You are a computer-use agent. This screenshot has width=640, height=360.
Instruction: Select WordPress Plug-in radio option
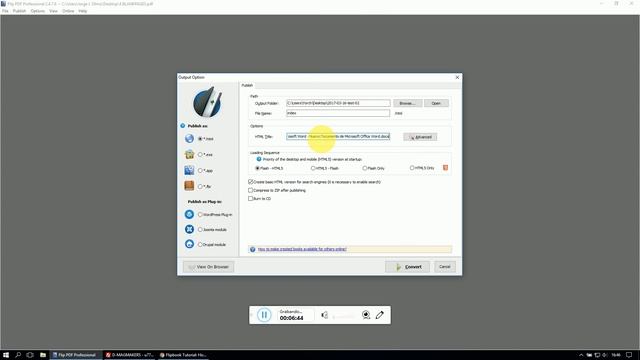tap(200, 214)
